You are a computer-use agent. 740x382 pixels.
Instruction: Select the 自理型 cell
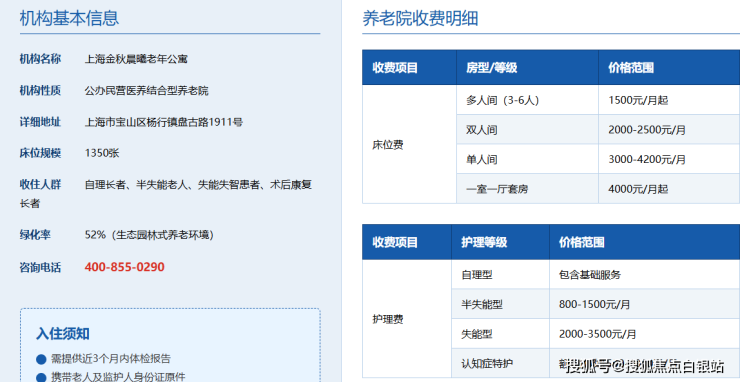(500, 274)
